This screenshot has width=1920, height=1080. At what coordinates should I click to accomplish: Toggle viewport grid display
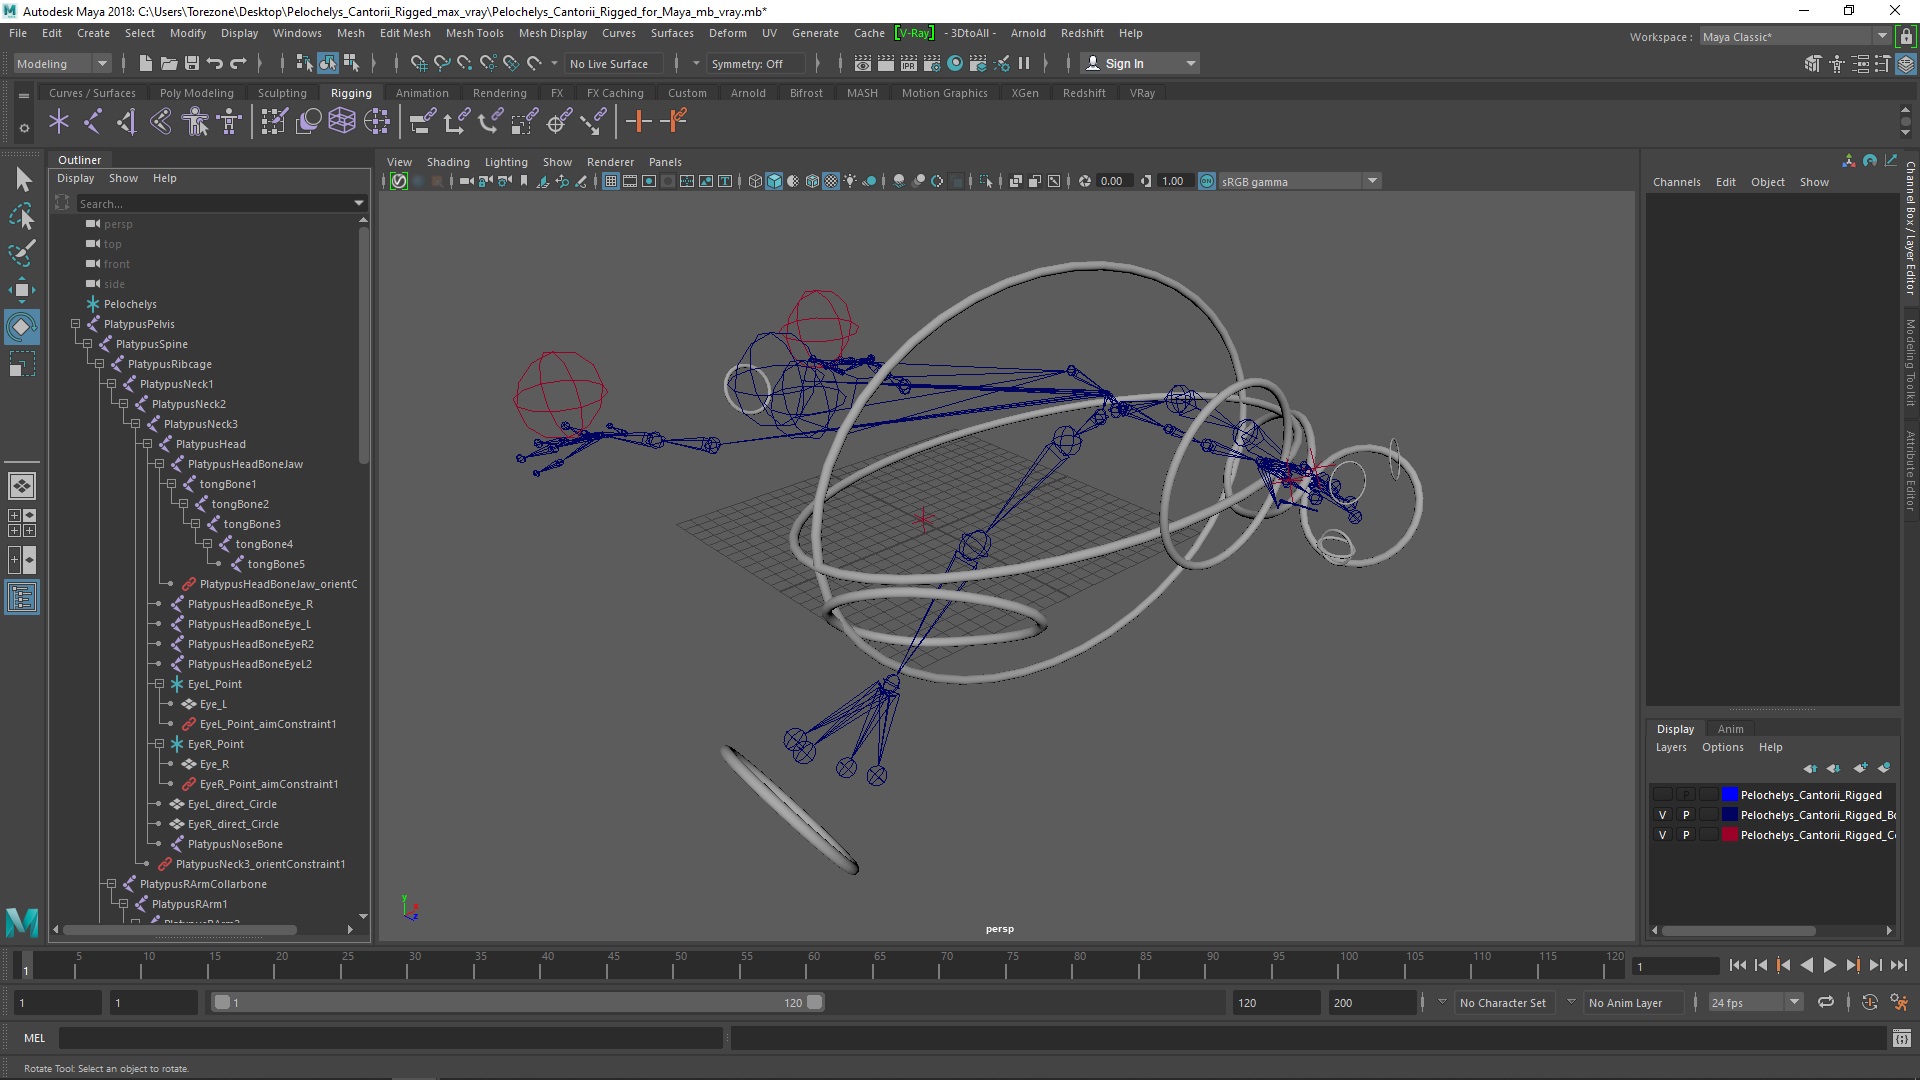(x=610, y=181)
